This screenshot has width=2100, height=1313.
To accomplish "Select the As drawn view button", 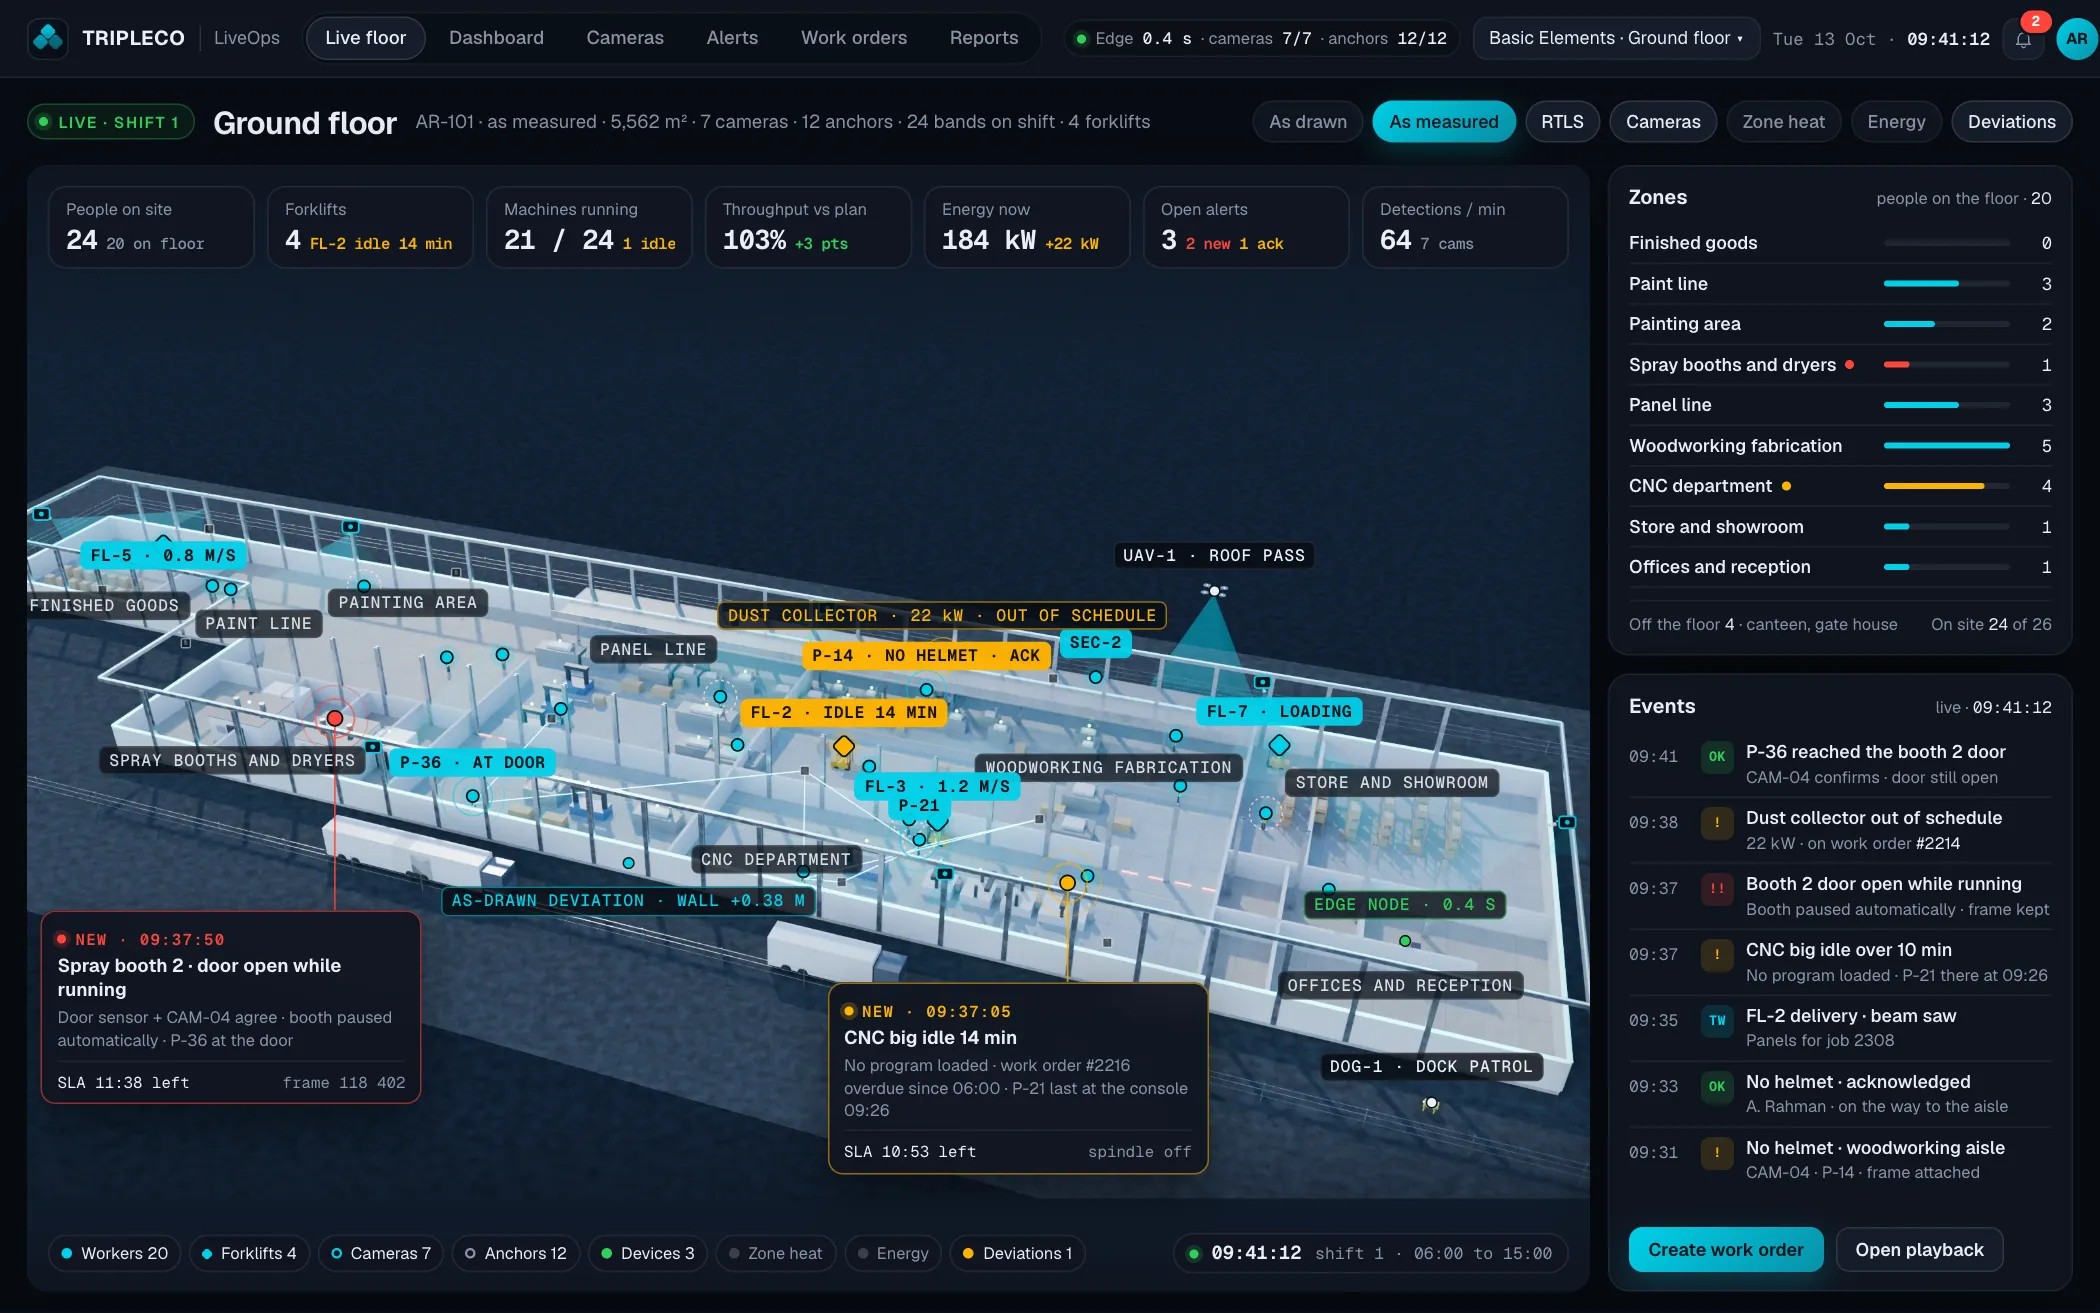I will [1308, 122].
